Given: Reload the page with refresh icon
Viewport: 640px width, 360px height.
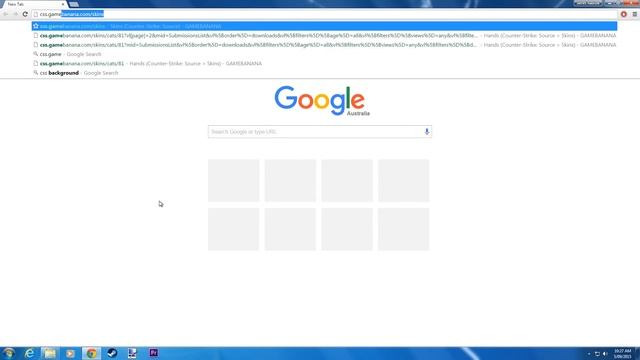Looking at the screenshot, I should pyautogui.click(x=25, y=14).
